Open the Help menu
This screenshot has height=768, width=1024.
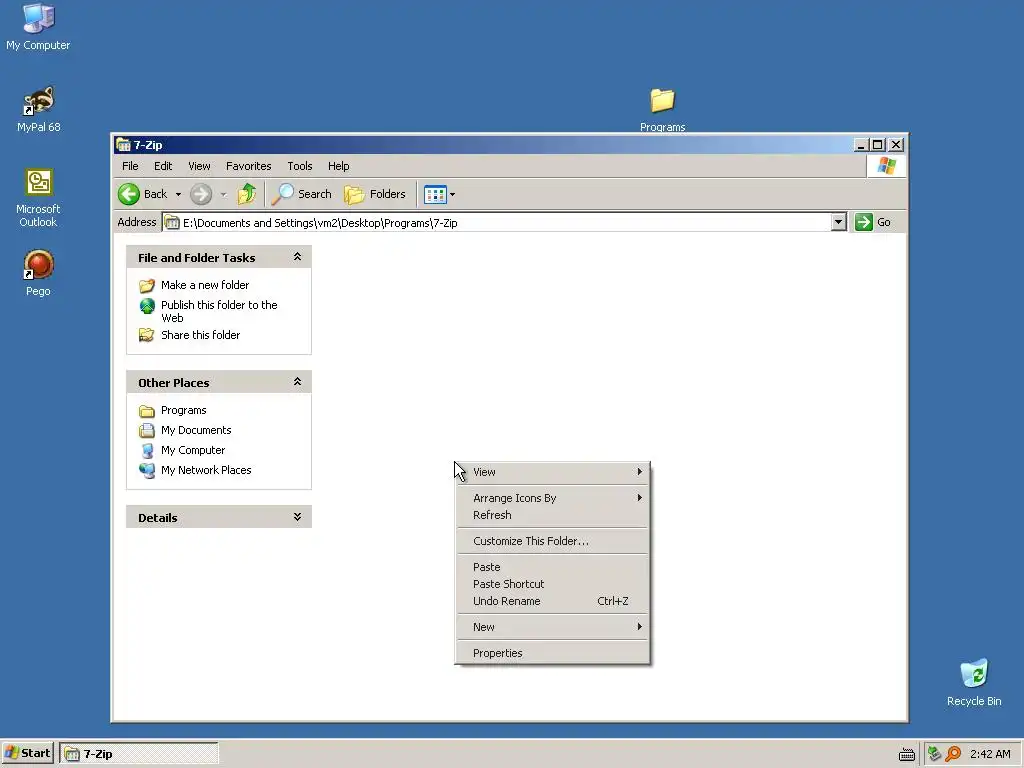pyautogui.click(x=338, y=166)
